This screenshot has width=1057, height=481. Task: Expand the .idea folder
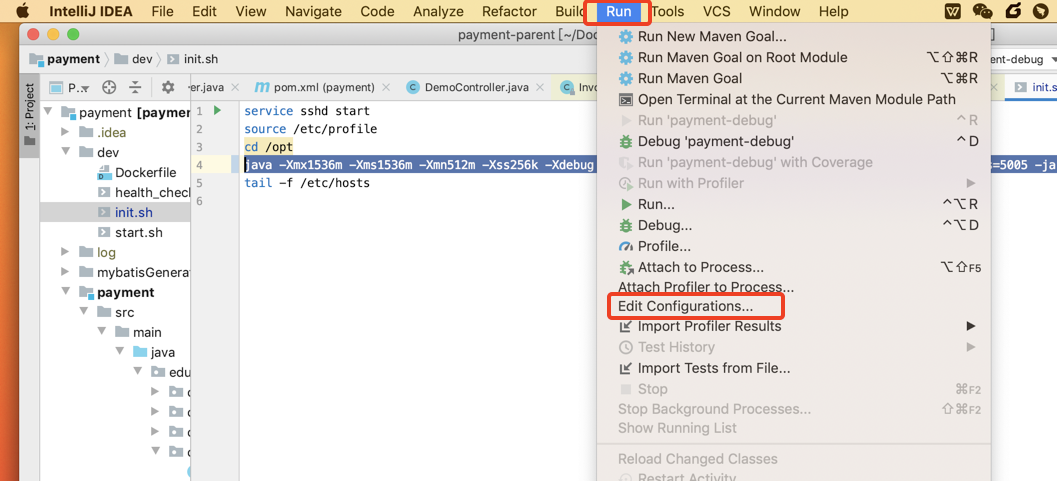click(x=65, y=132)
